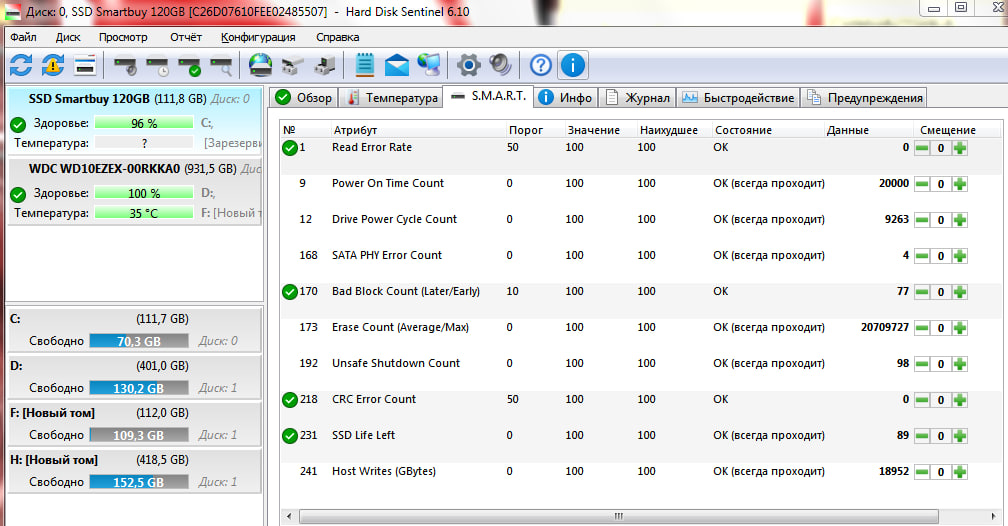Decrease offset for Bad Block Count
This screenshot has height=526, width=1008.
click(x=922, y=292)
